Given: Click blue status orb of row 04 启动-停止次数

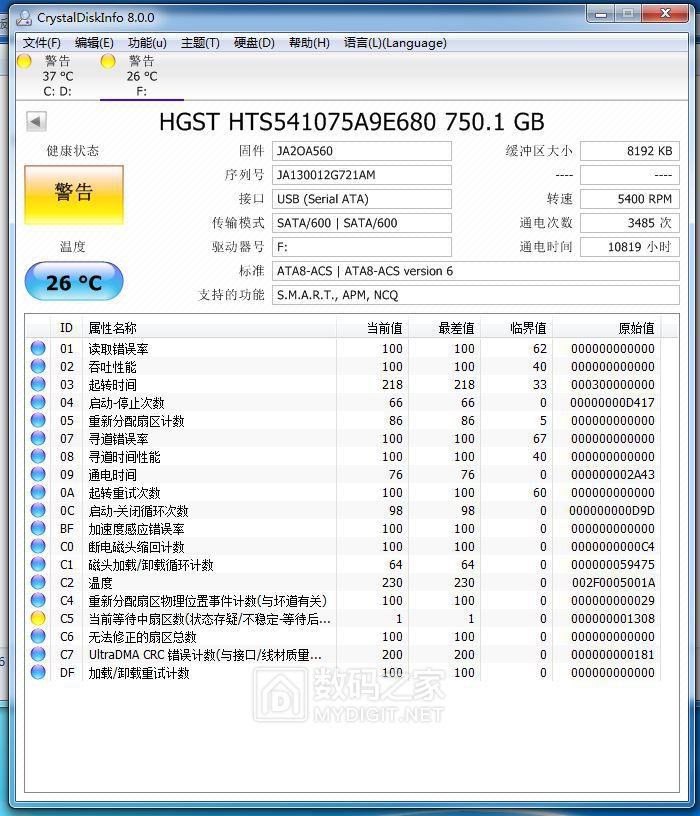Looking at the screenshot, I should tap(38, 402).
